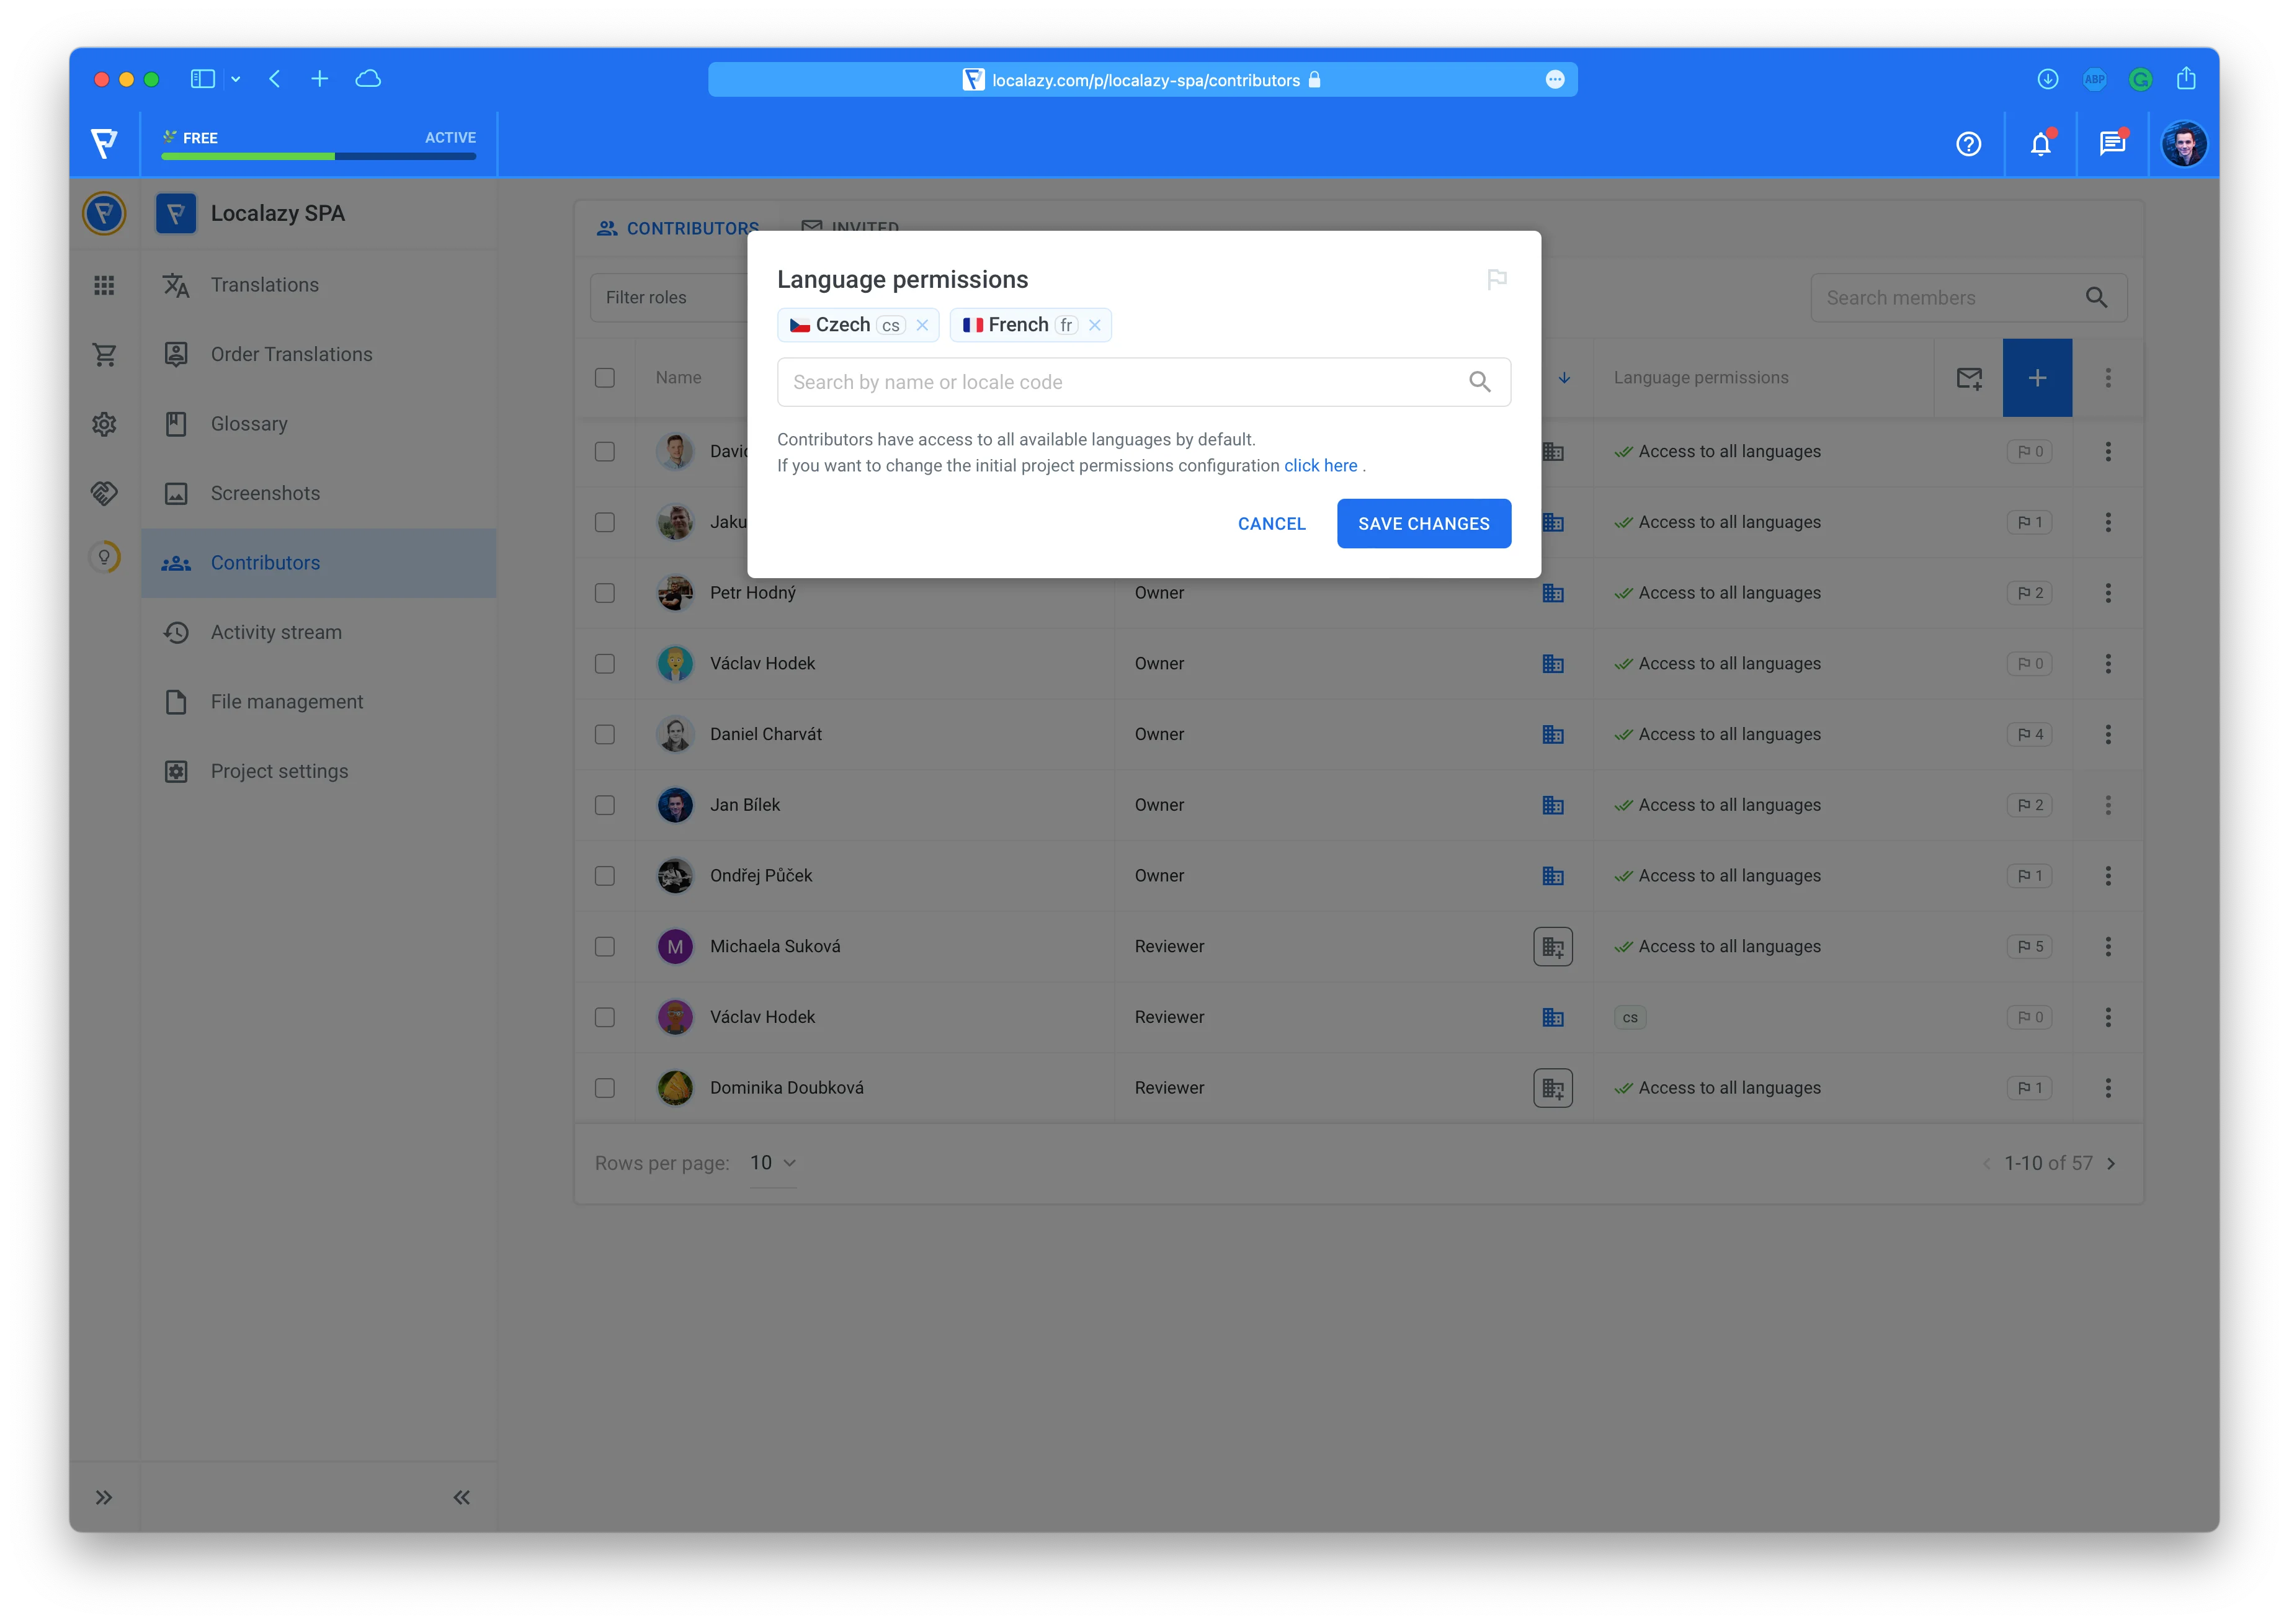Select the checkbox next to Daniel Charvát

pos(605,734)
